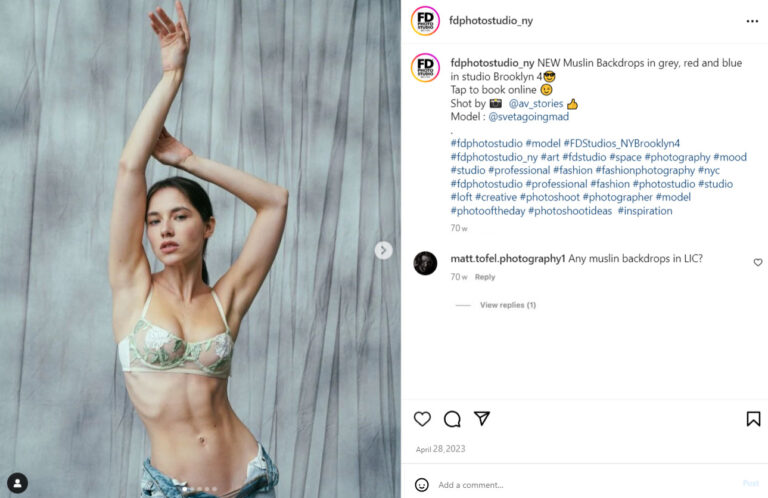Open the emoji picker in the comment box
This screenshot has height=498, width=768.
coord(422,485)
